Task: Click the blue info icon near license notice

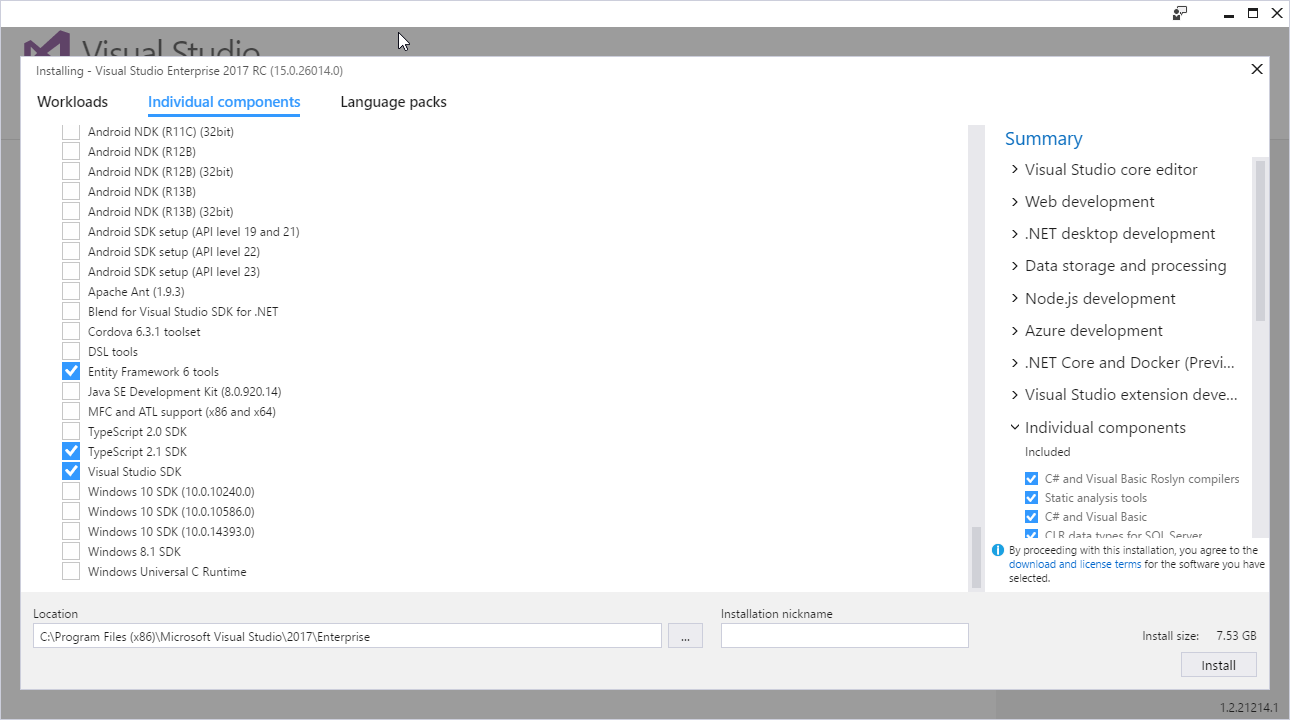Action: pyautogui.click(x=997, y=550)
